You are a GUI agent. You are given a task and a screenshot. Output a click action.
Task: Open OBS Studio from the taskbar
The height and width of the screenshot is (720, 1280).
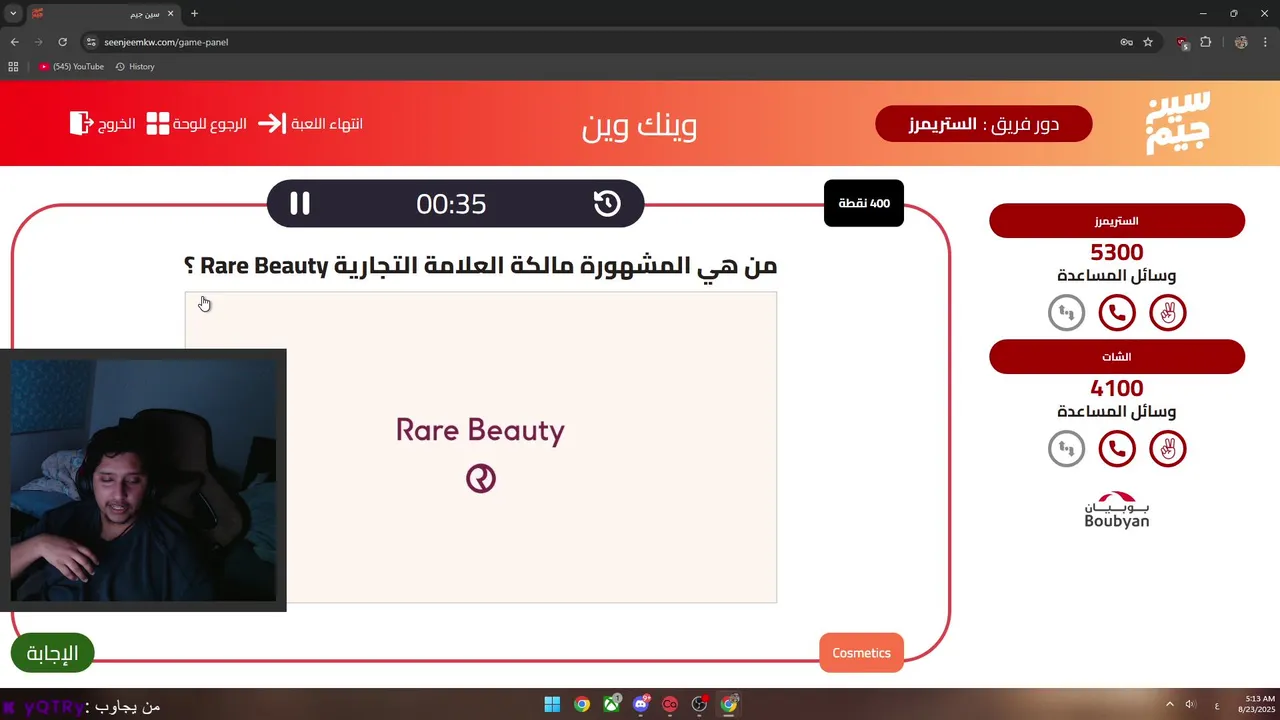pyautogui.click(x=700, y=704)
